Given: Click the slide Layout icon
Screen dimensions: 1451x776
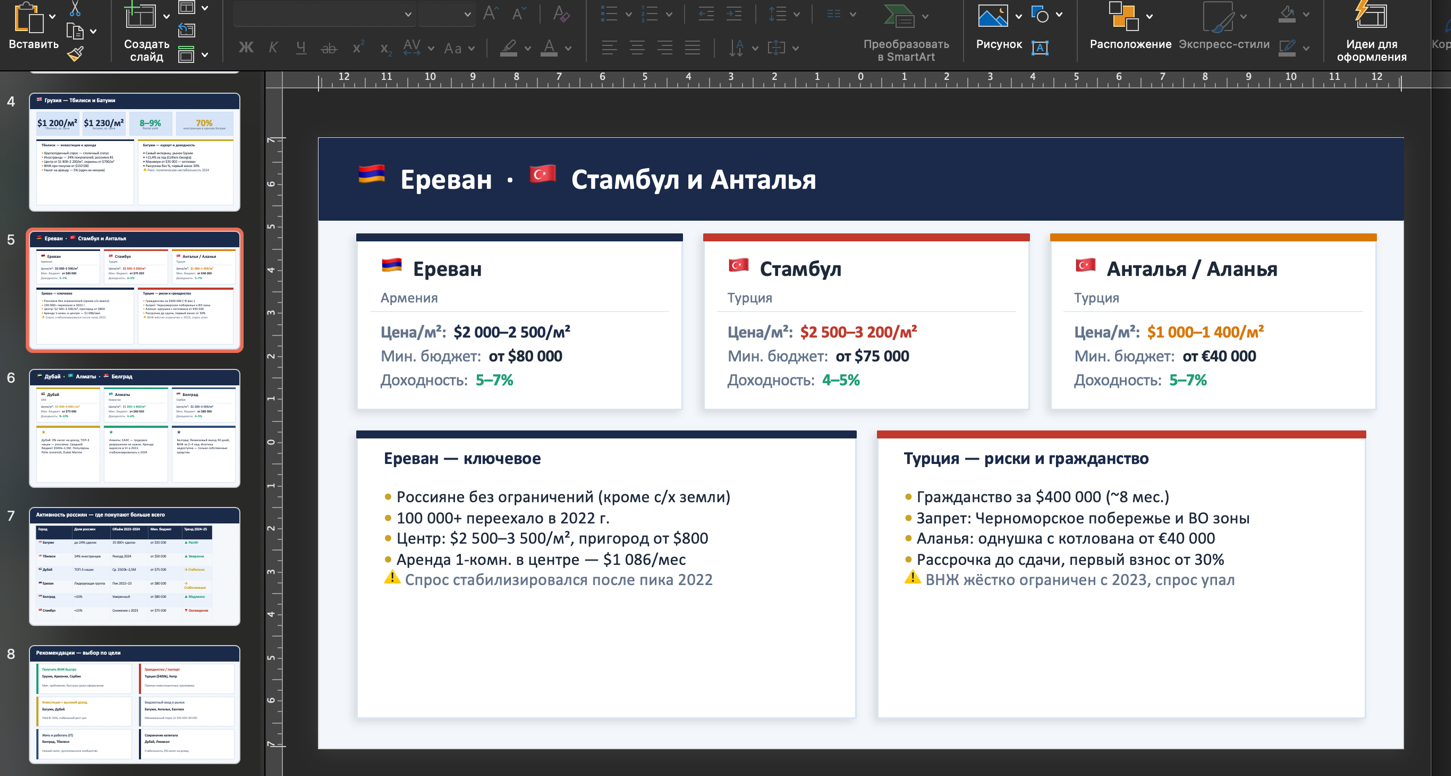Looking at the screenshot, I should point(186,8).
